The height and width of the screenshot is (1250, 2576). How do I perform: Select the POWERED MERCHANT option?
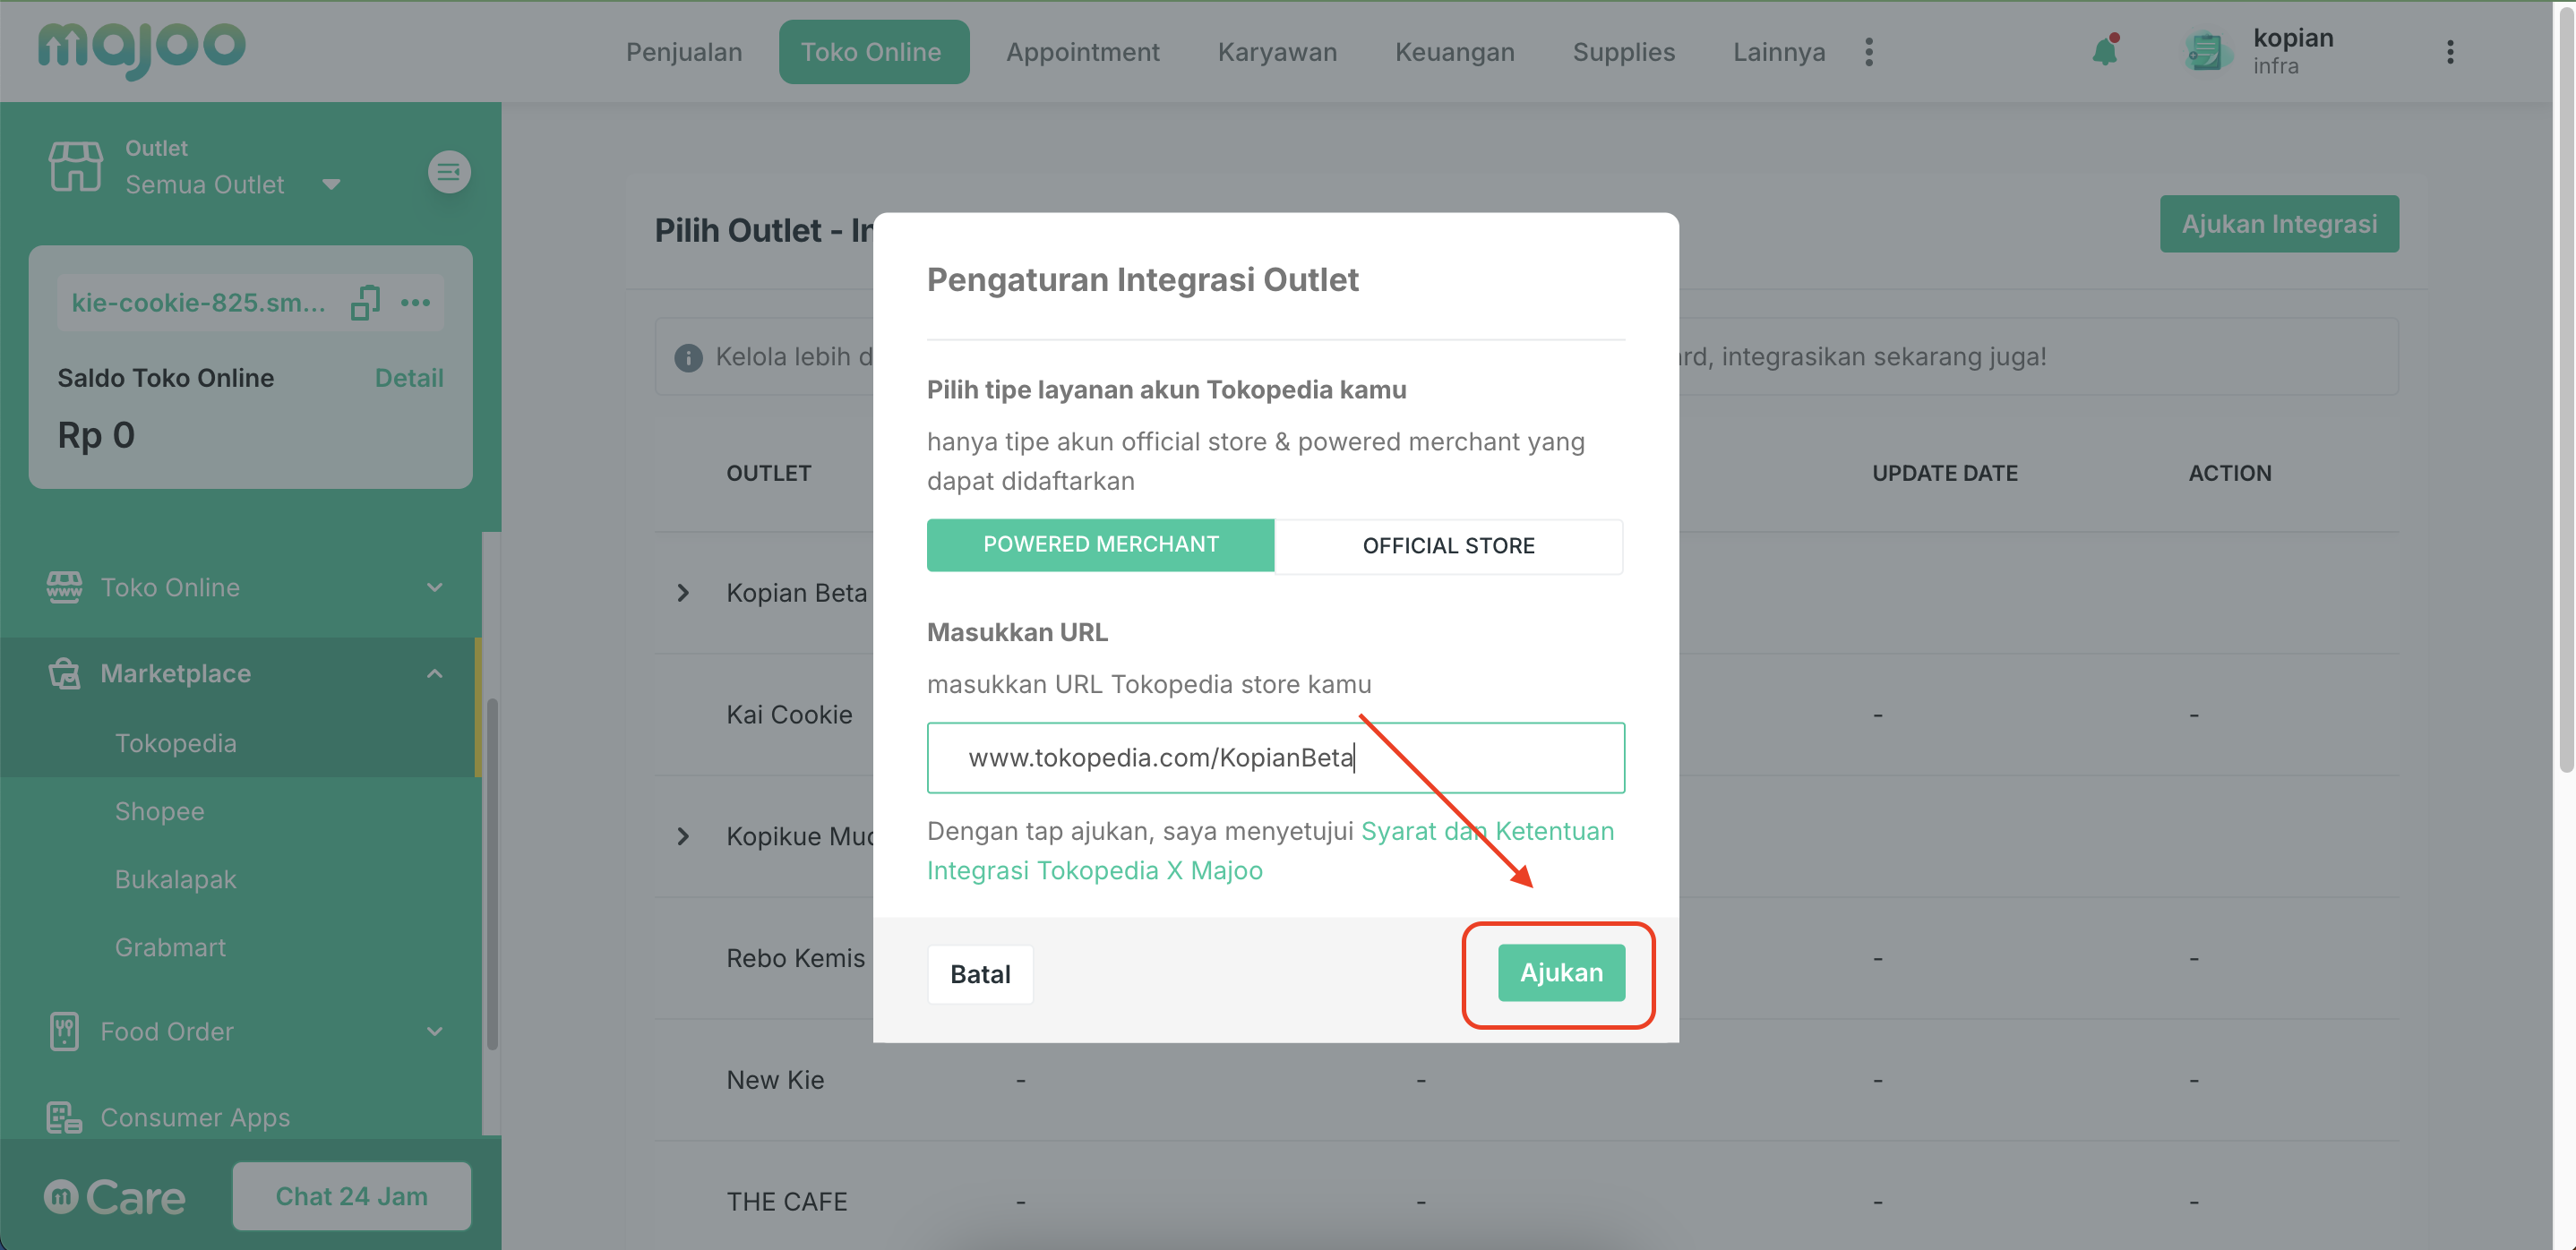(1100, 545)
